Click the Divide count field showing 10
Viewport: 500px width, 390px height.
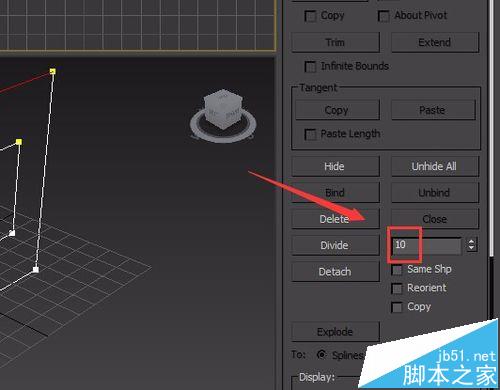point(427,245)
